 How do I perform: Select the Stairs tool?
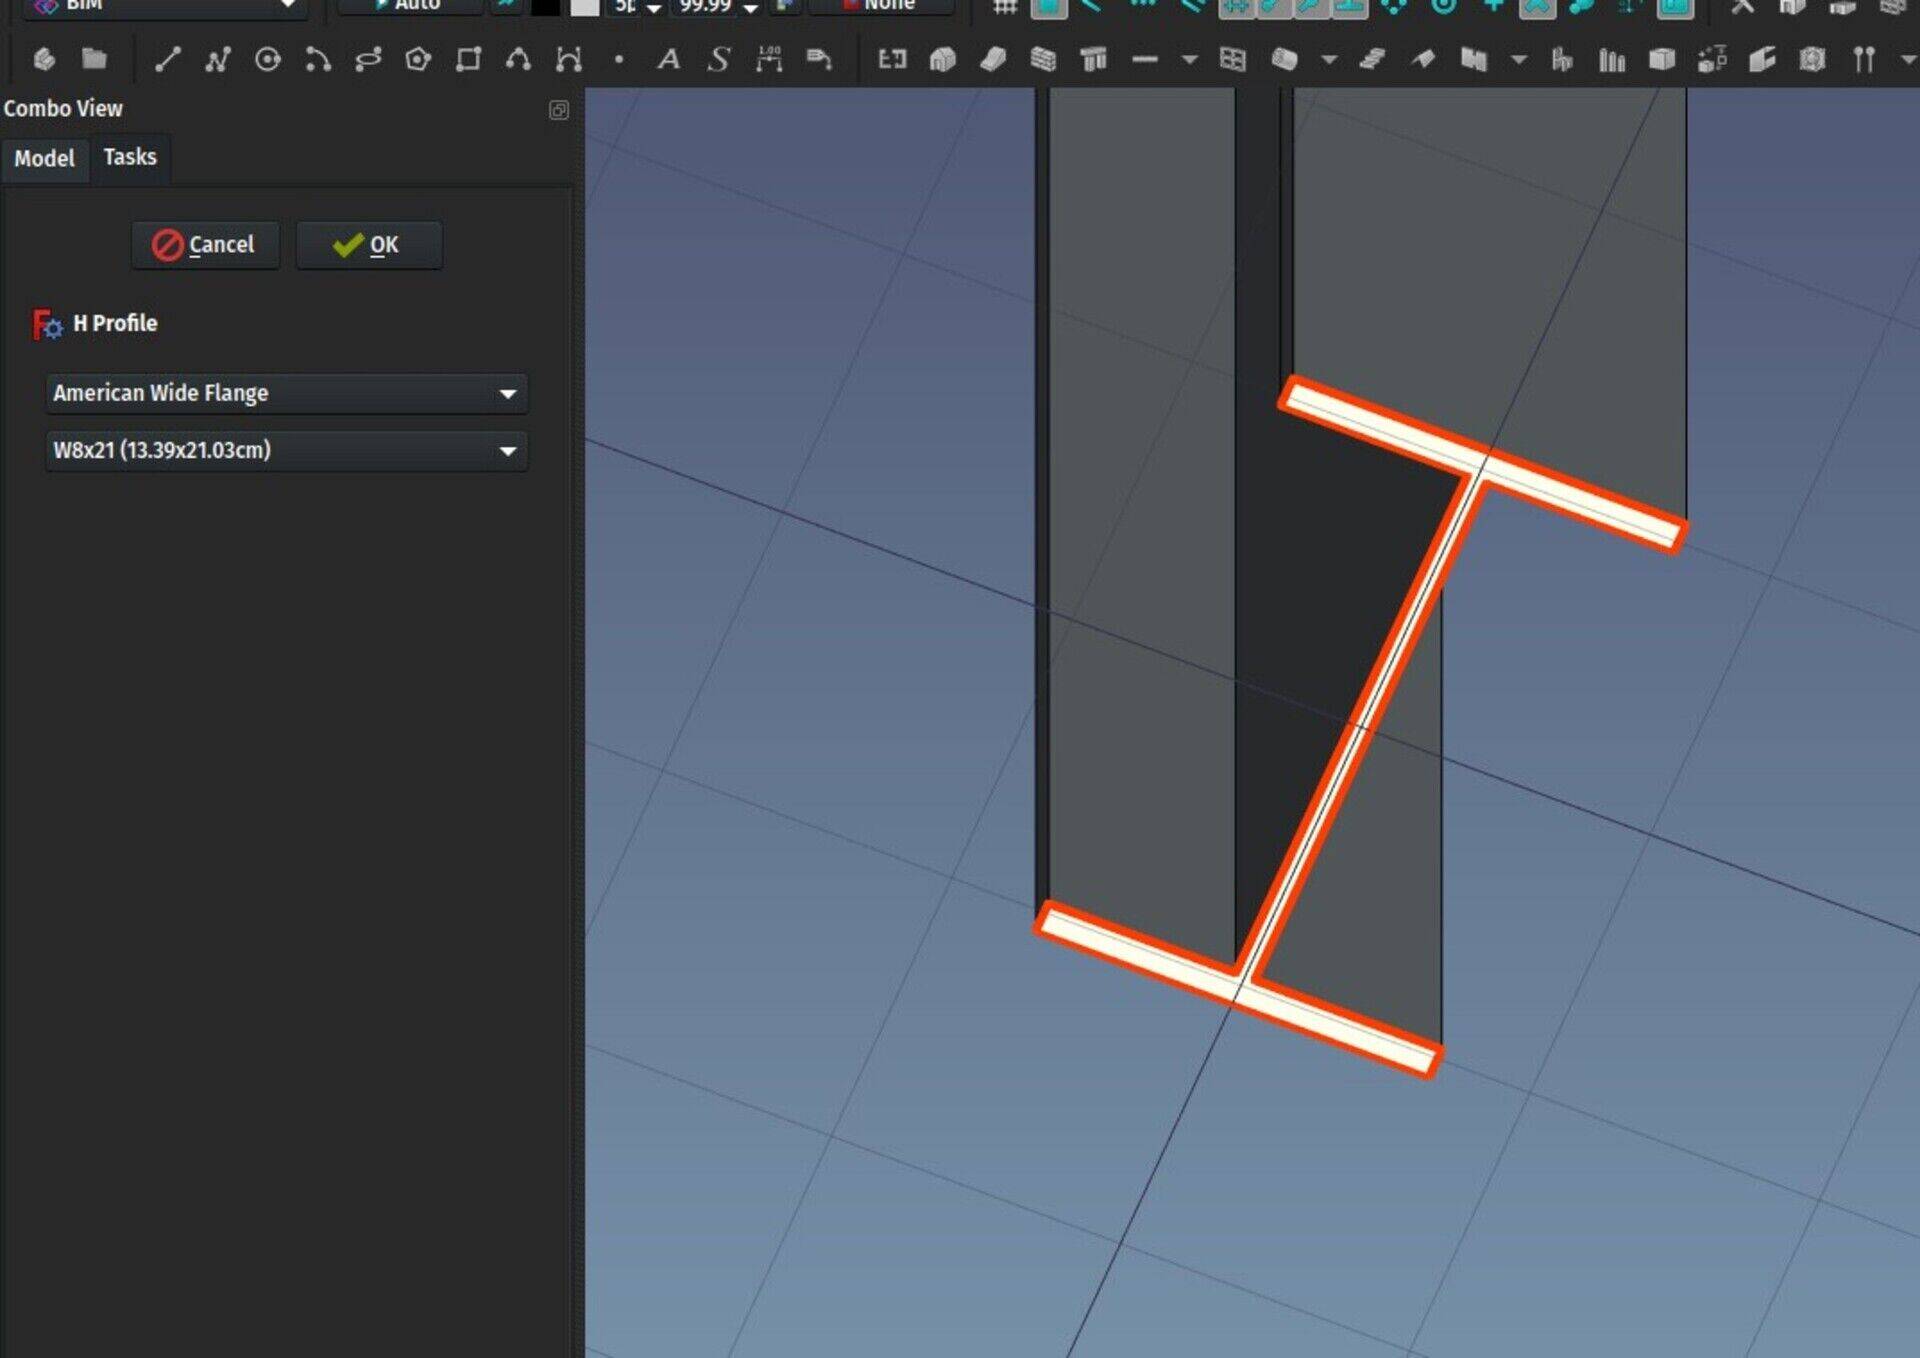click(1372, 60)
